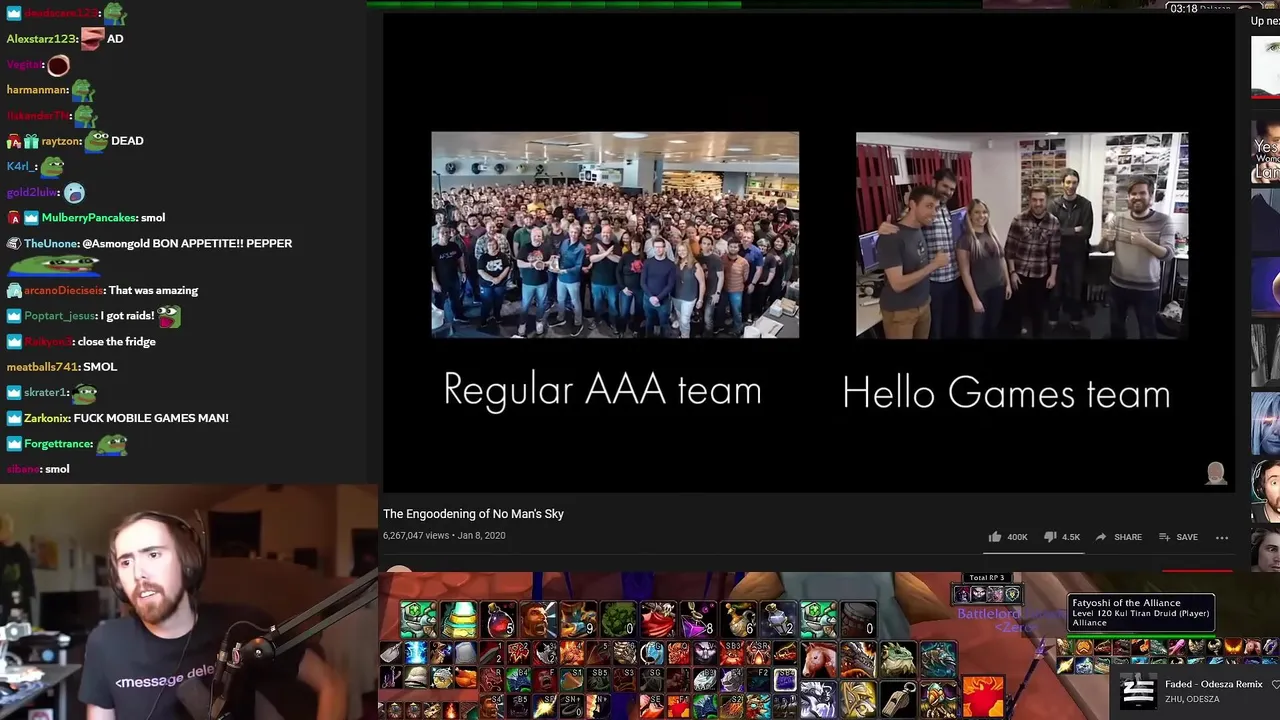Click the flask item with count 6
The width and height of the screenshot is (1280, 720).
[738, 620]
